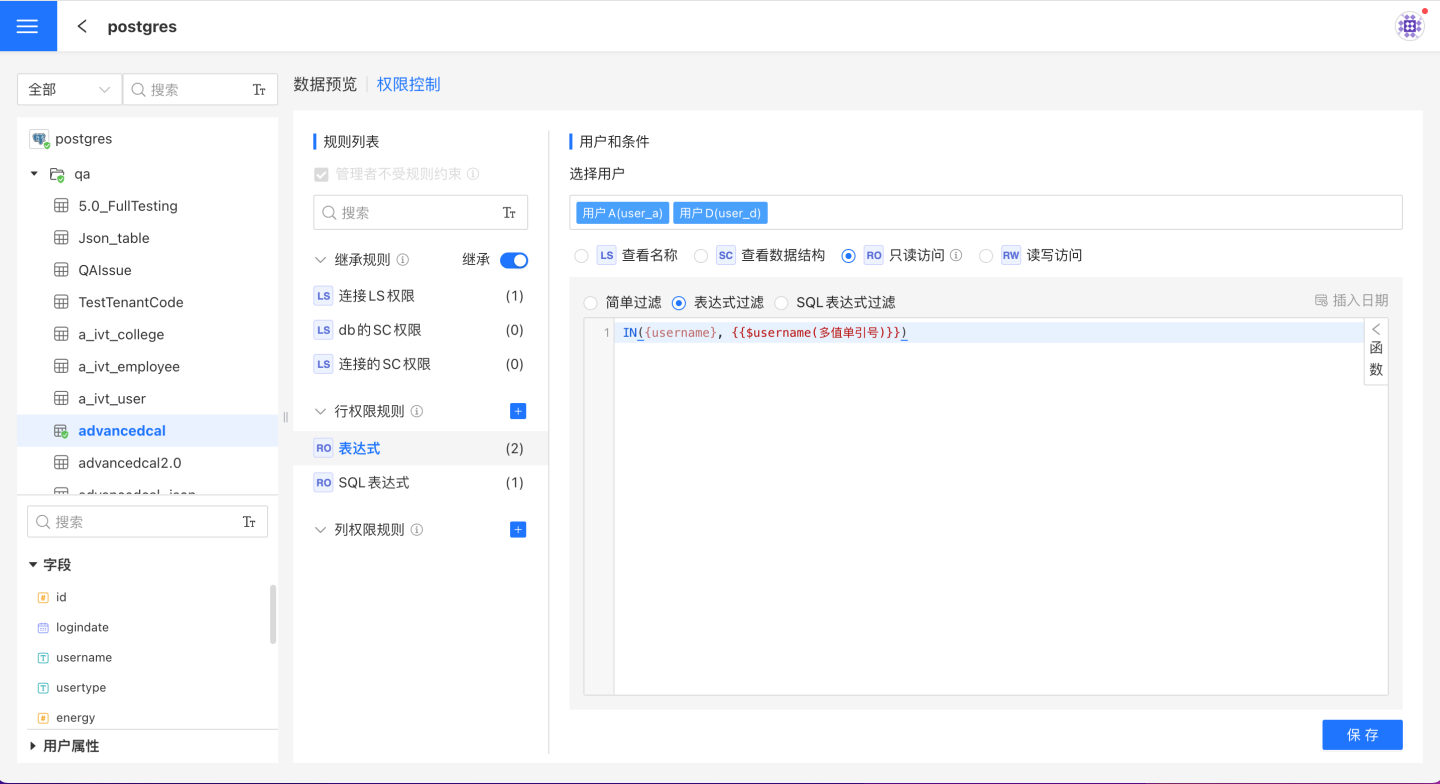Click the 保存 button

(x=1361, y=735)
